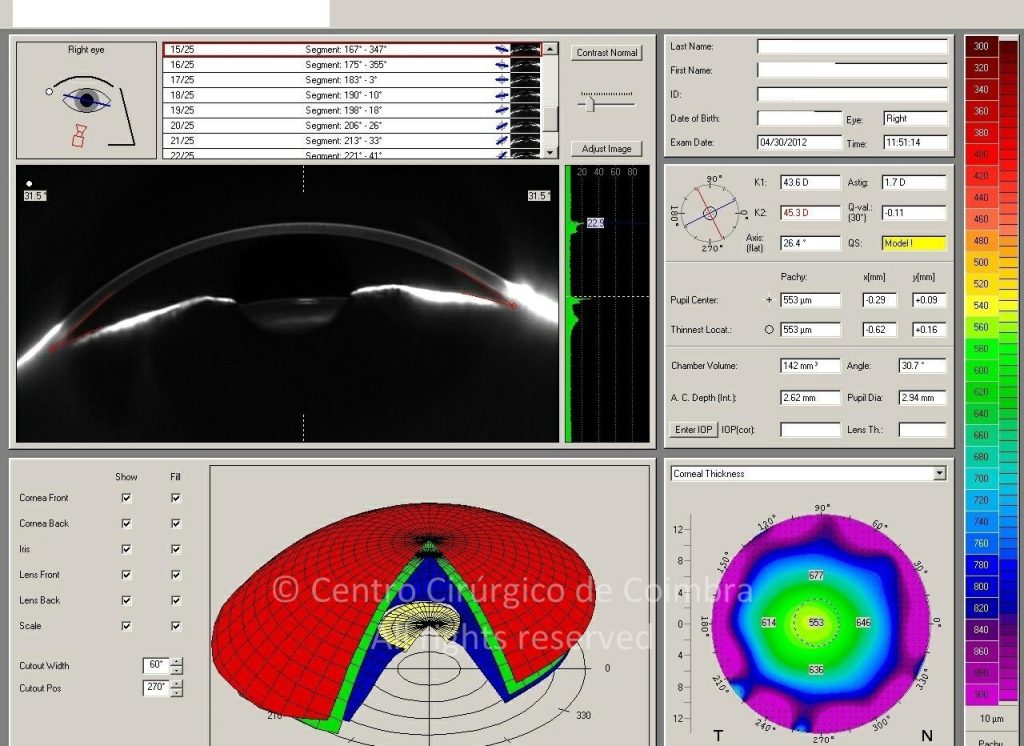Screen dimensions: 1024x746
Task: Click the First Name input field
Action: (x=852, y=70)
